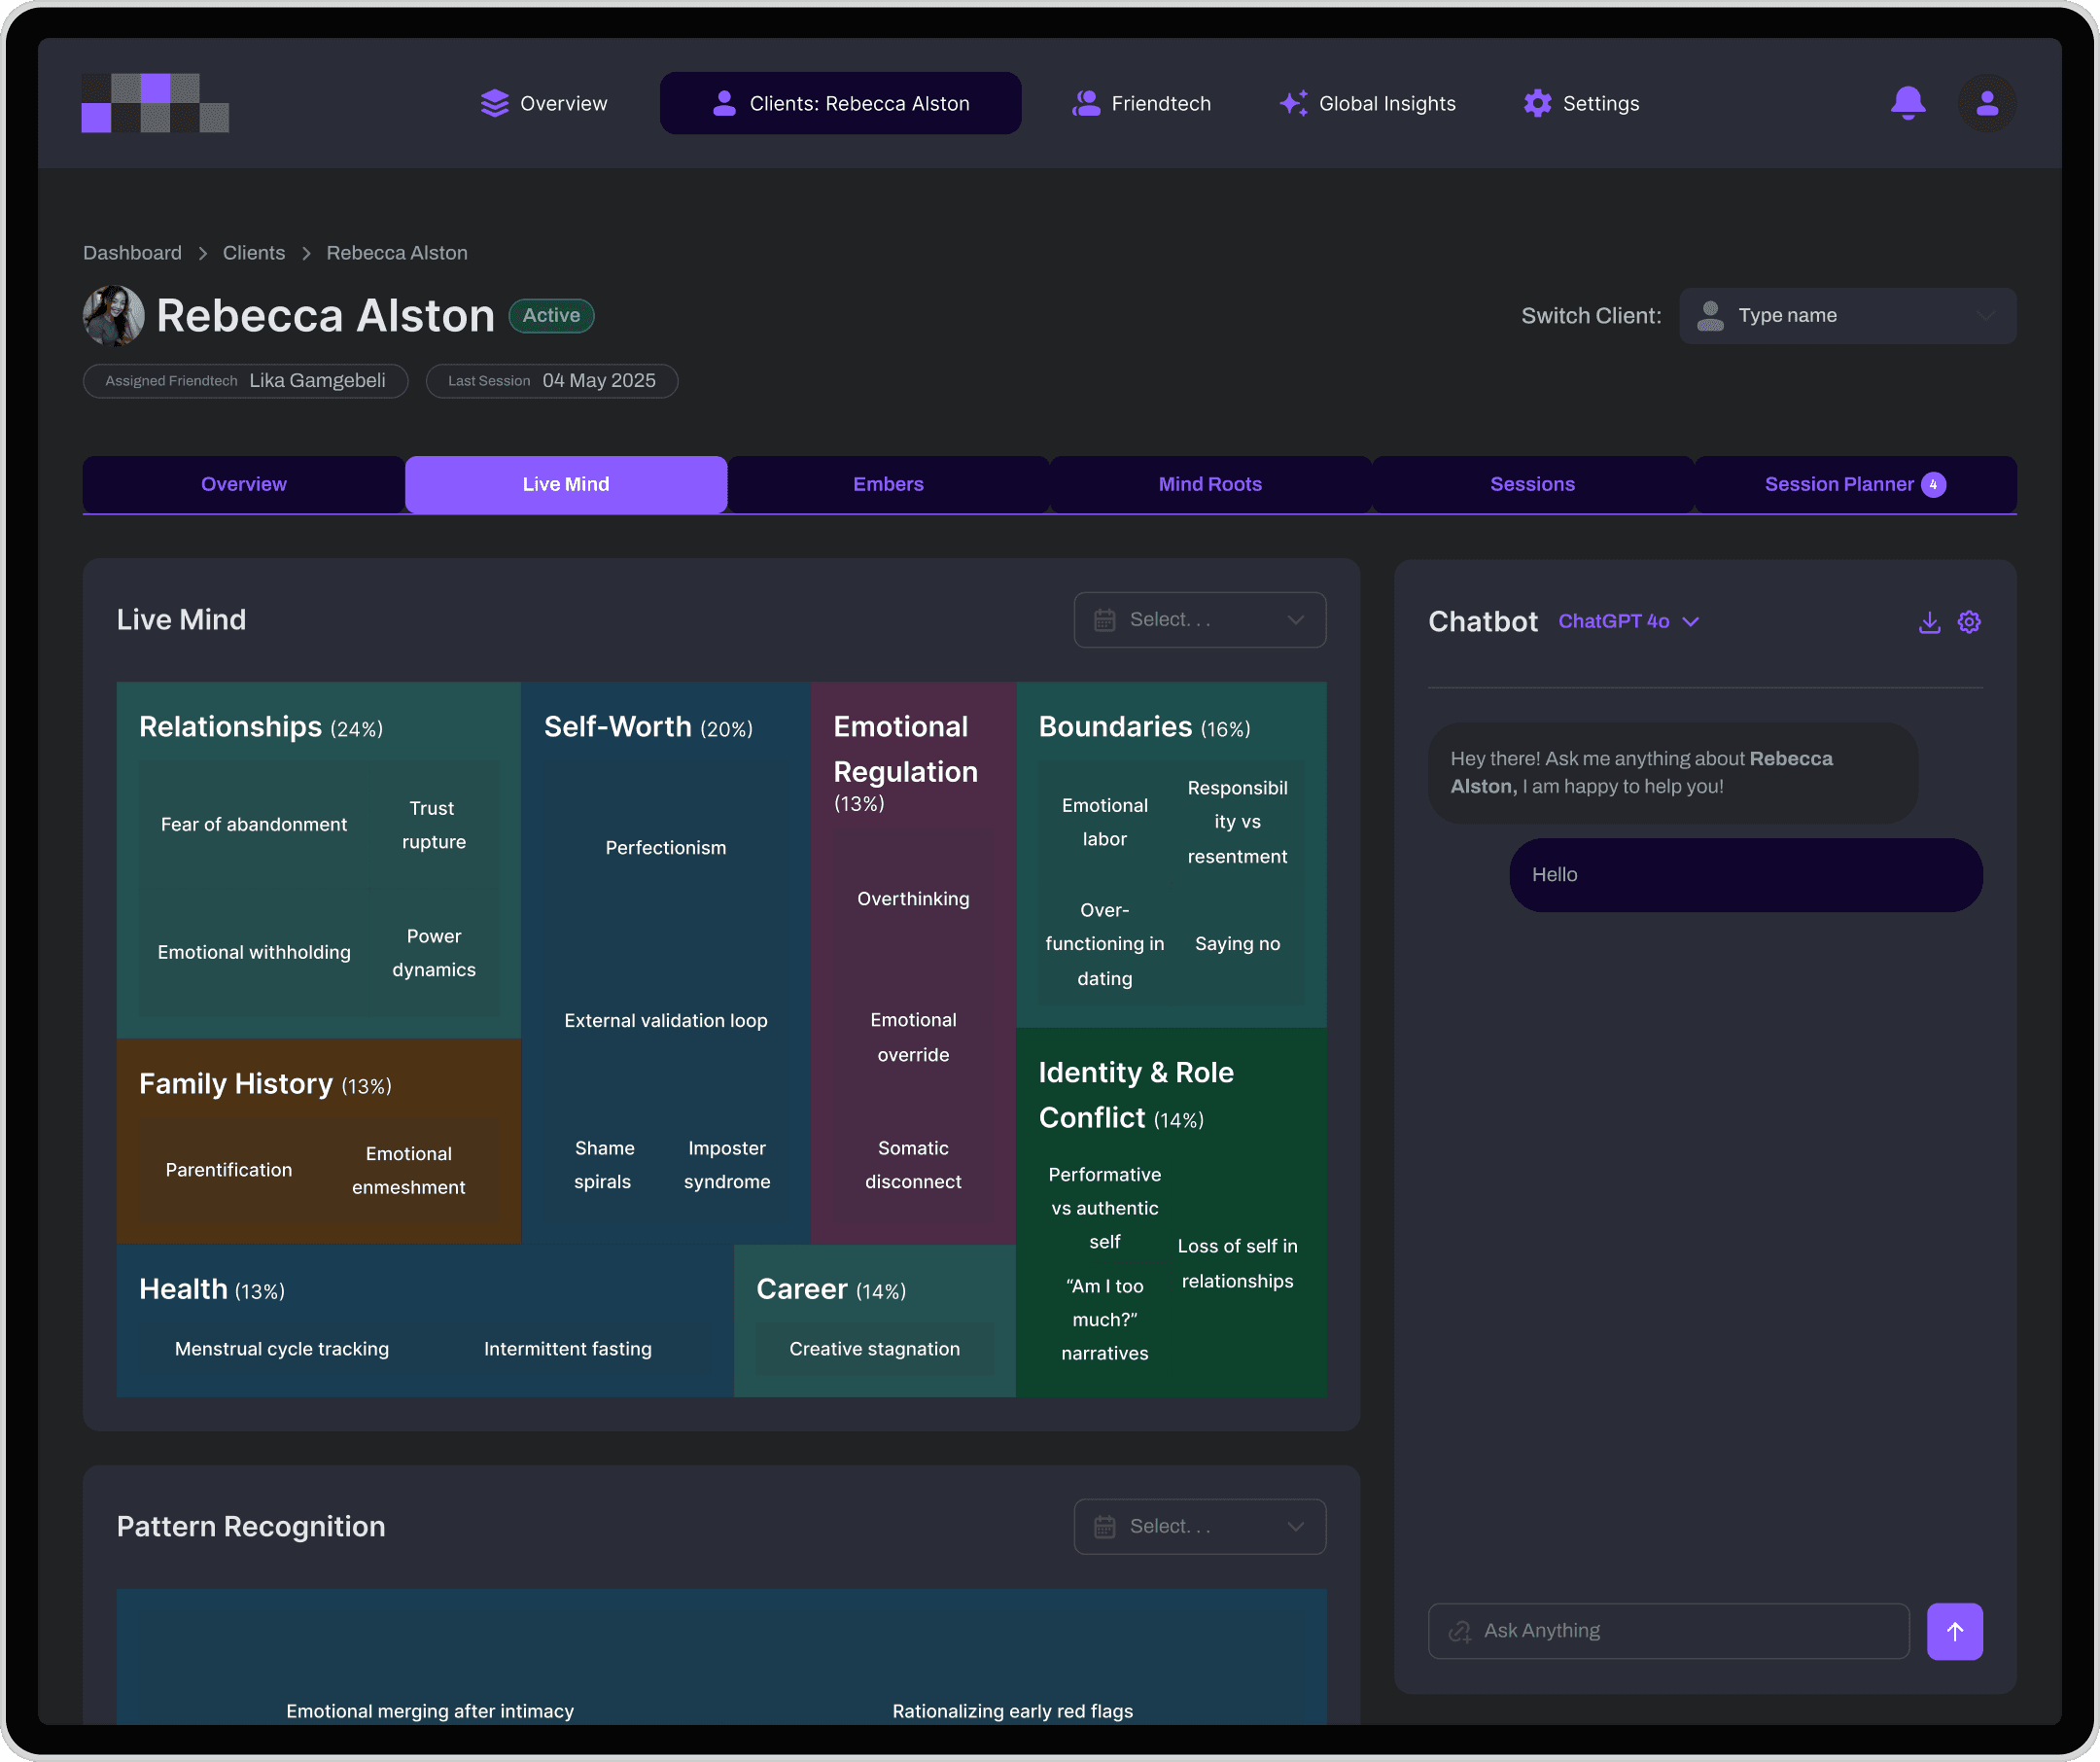The height and width of the screenshot is (1762, 2100).
Task: Open the user profile avatar icon
Action: [1986, 103]
